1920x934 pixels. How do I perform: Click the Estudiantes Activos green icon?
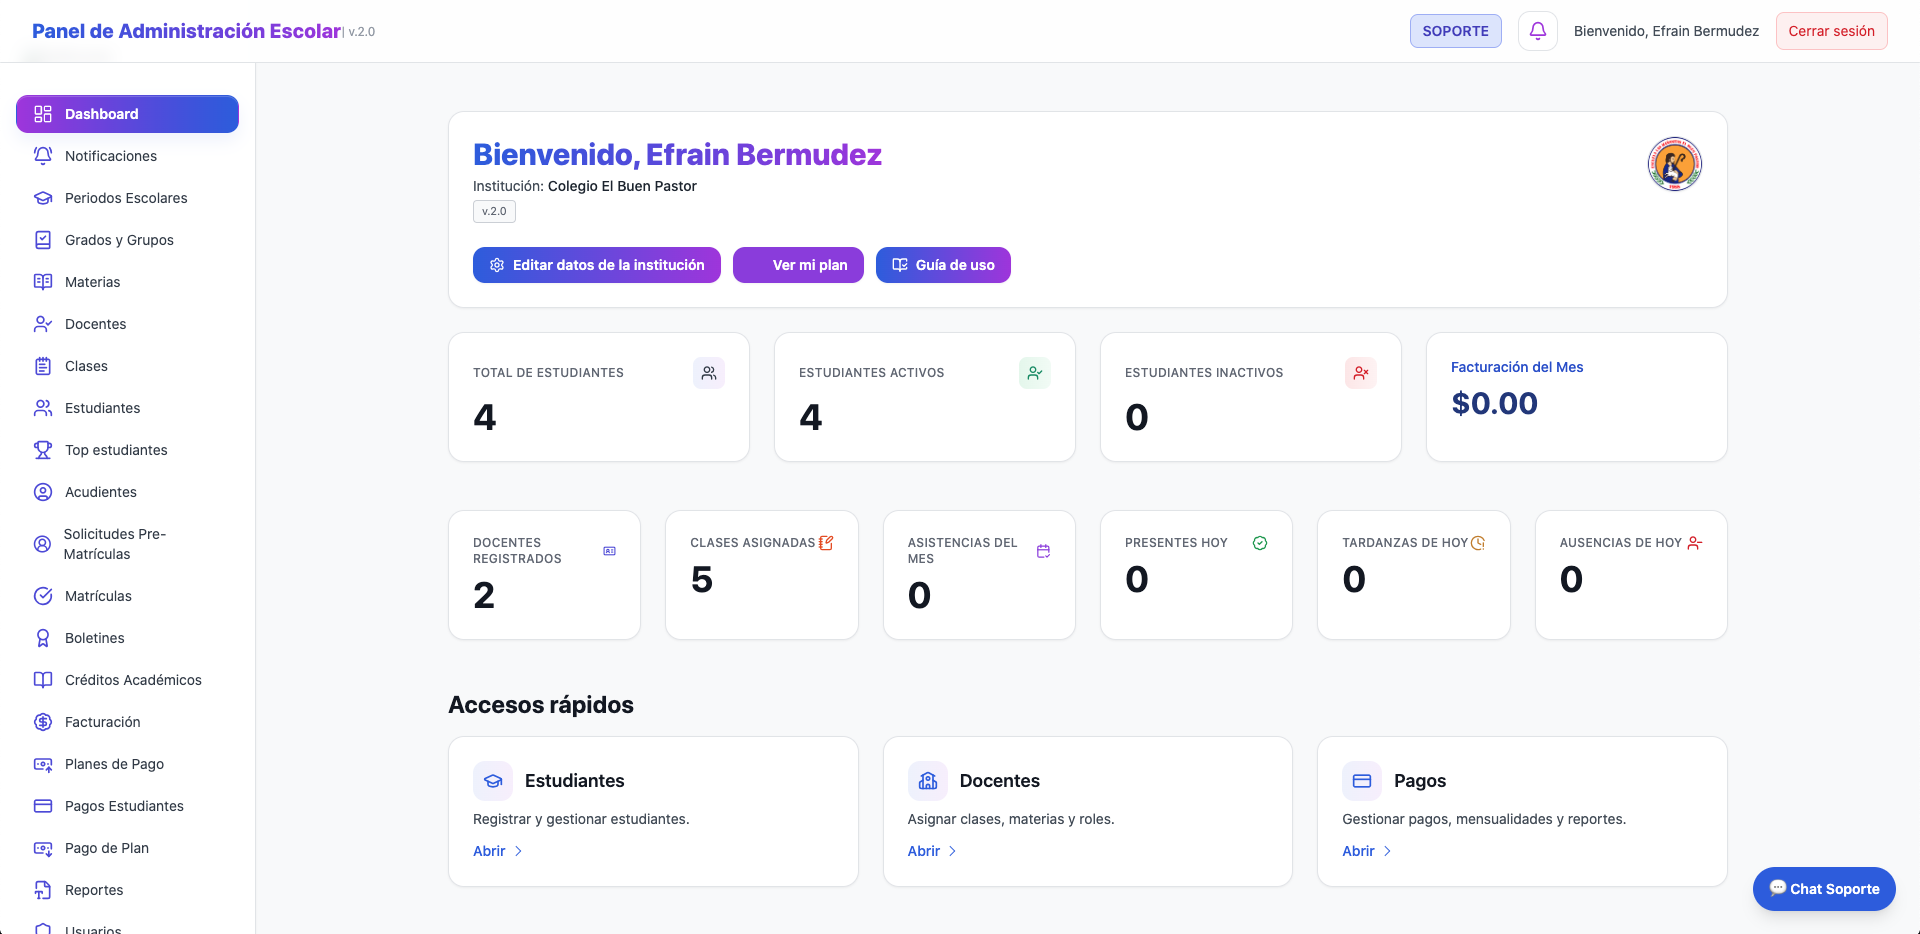tap(1034, 373)
